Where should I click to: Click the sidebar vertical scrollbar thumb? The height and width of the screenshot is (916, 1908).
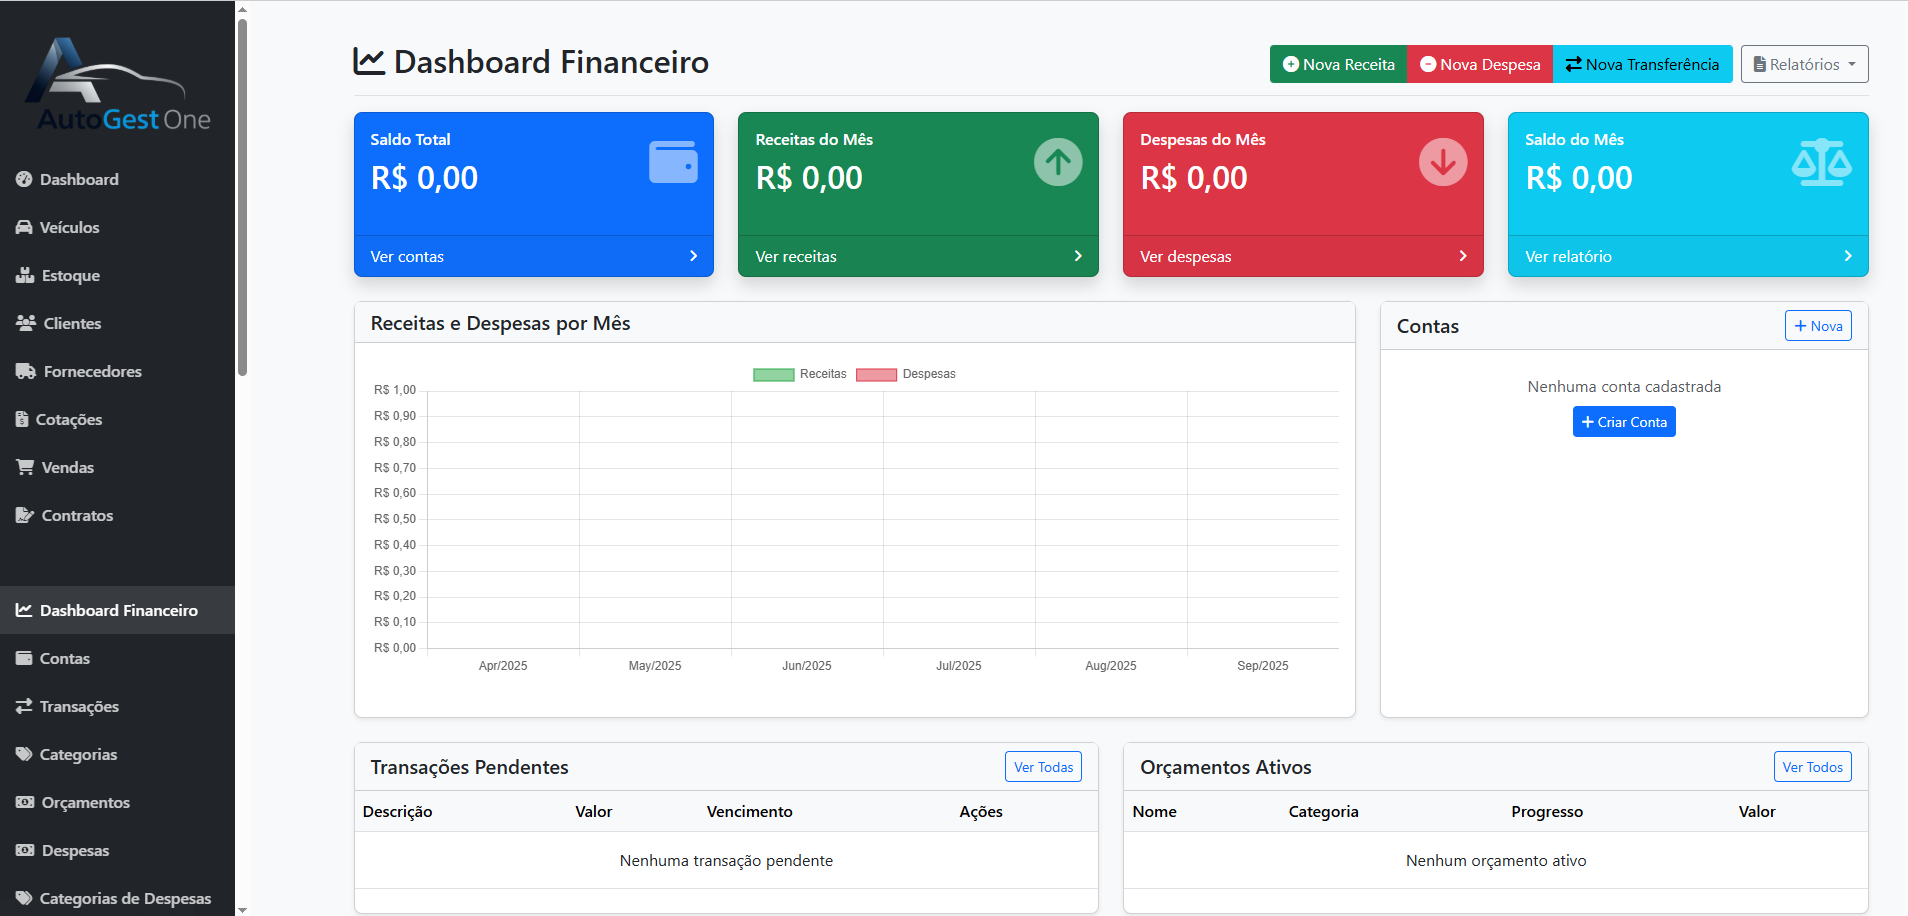pyautogui.click(x=242, y=200)
